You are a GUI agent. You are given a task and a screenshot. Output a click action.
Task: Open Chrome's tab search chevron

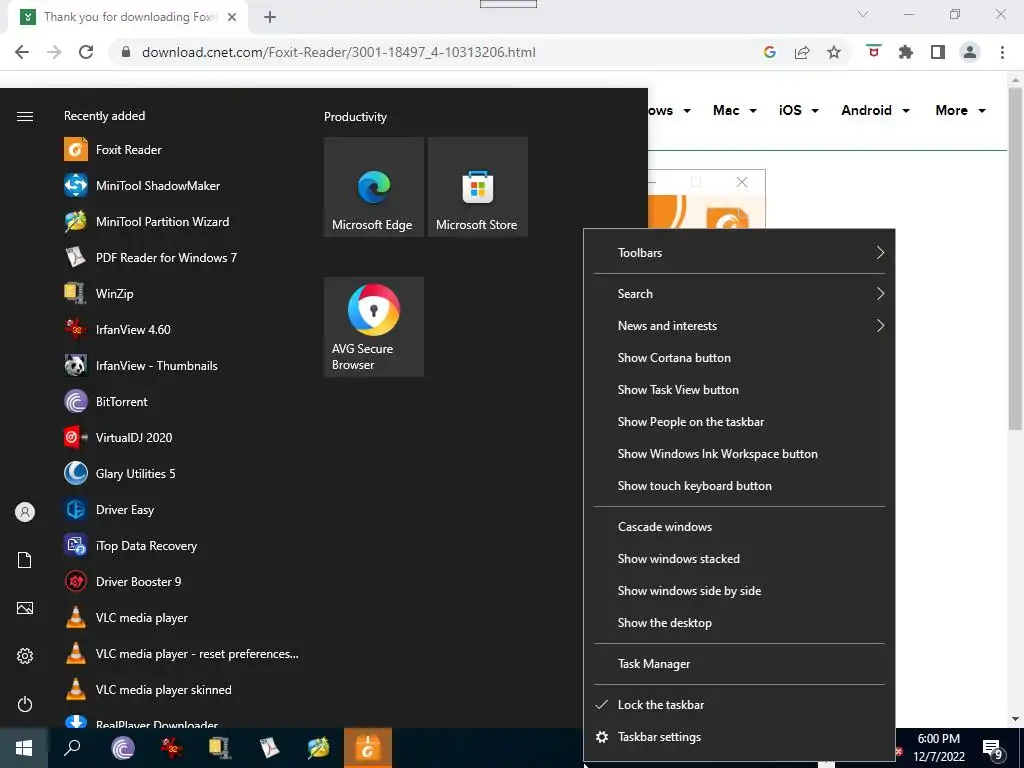tap(863, 14)
